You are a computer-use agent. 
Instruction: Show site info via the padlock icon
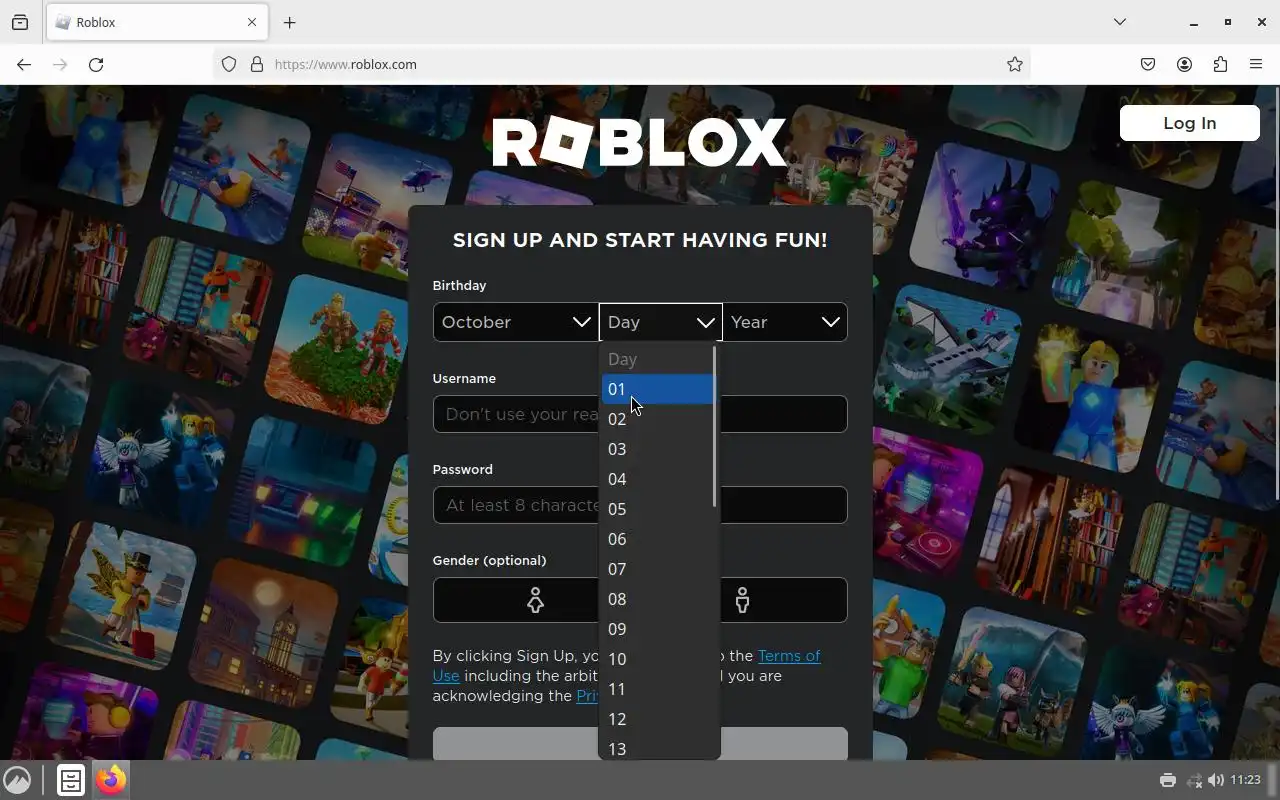[257, 64]
